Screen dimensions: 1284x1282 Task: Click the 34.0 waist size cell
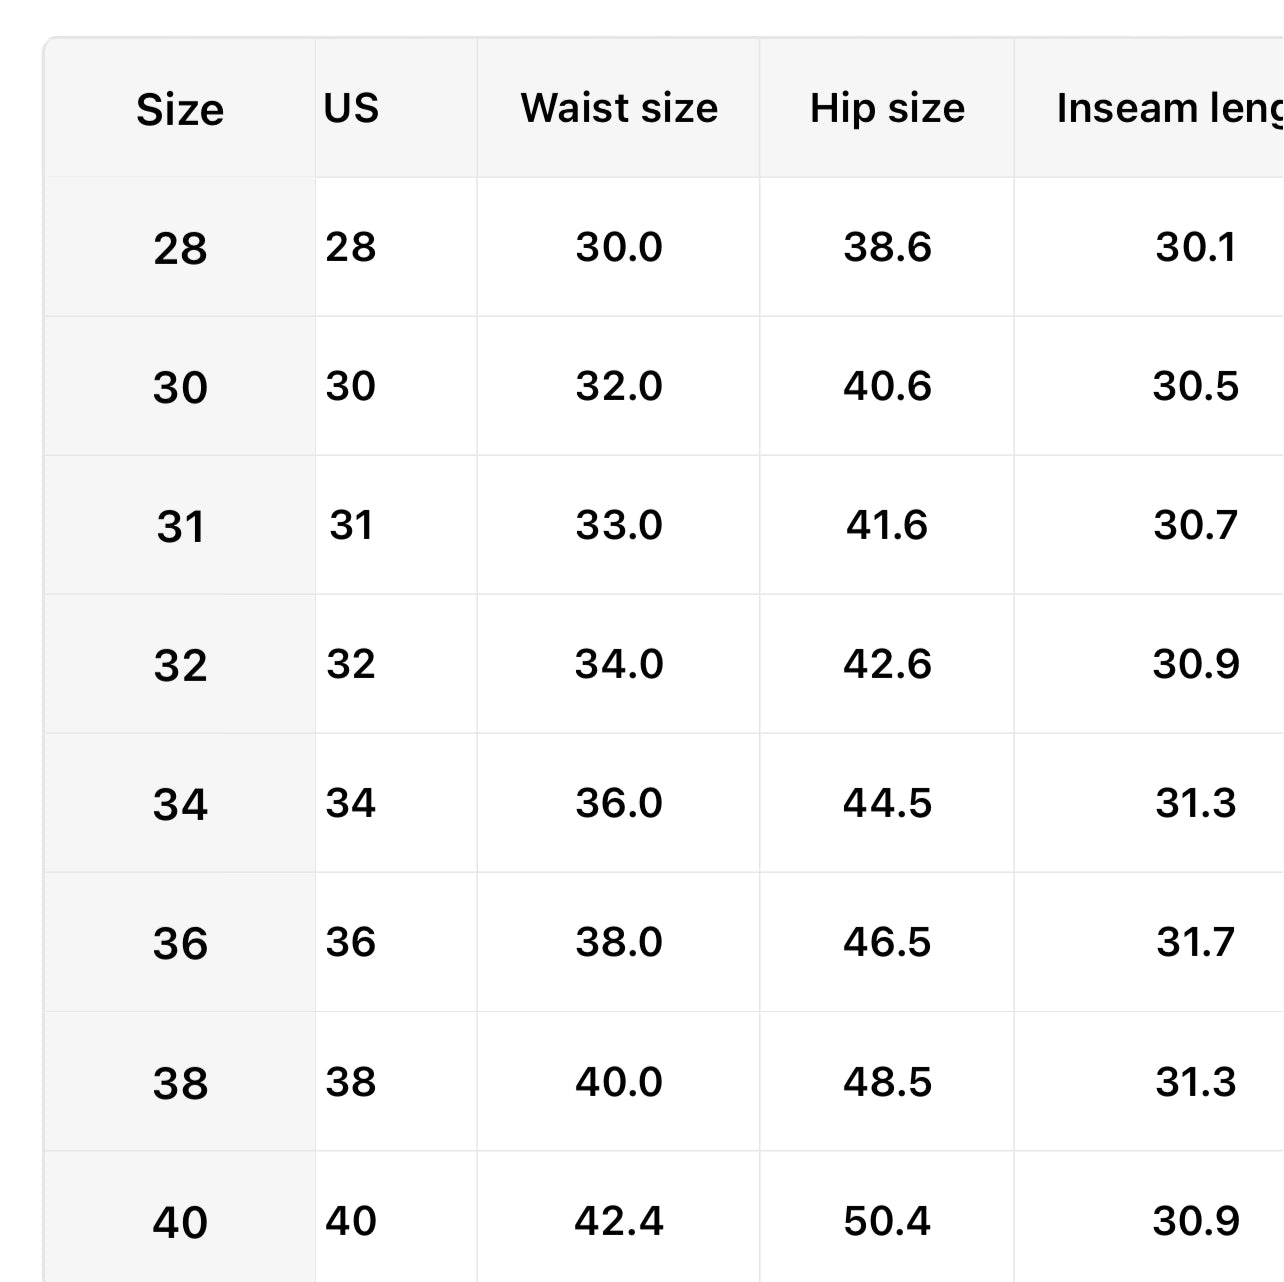pyautogui.click(x=619, y=664)
